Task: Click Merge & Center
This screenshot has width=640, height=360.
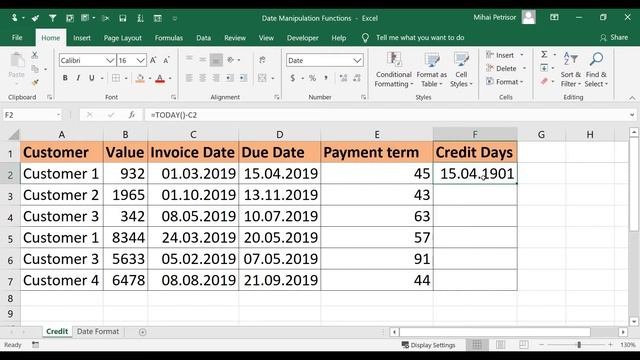Action: click(262, 78)
